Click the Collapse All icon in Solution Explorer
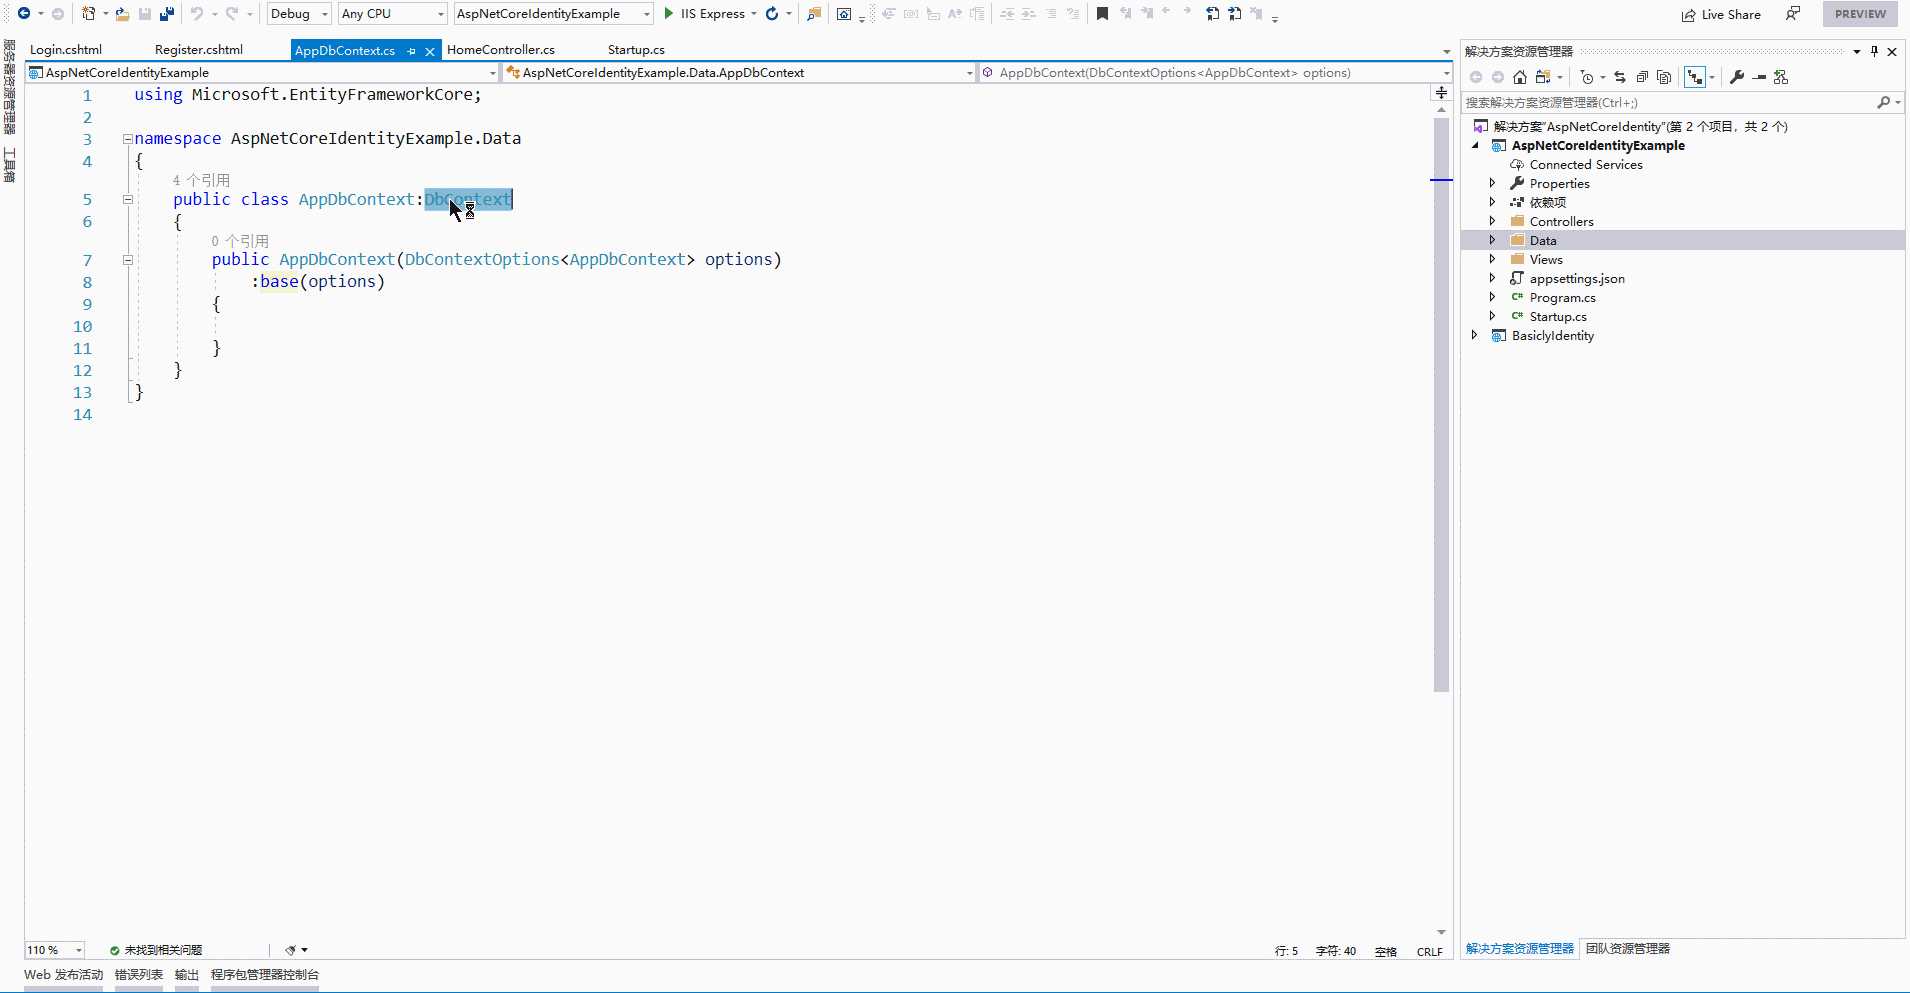This screenshot has width=1910, height=993. click(x=1641, y=77)
